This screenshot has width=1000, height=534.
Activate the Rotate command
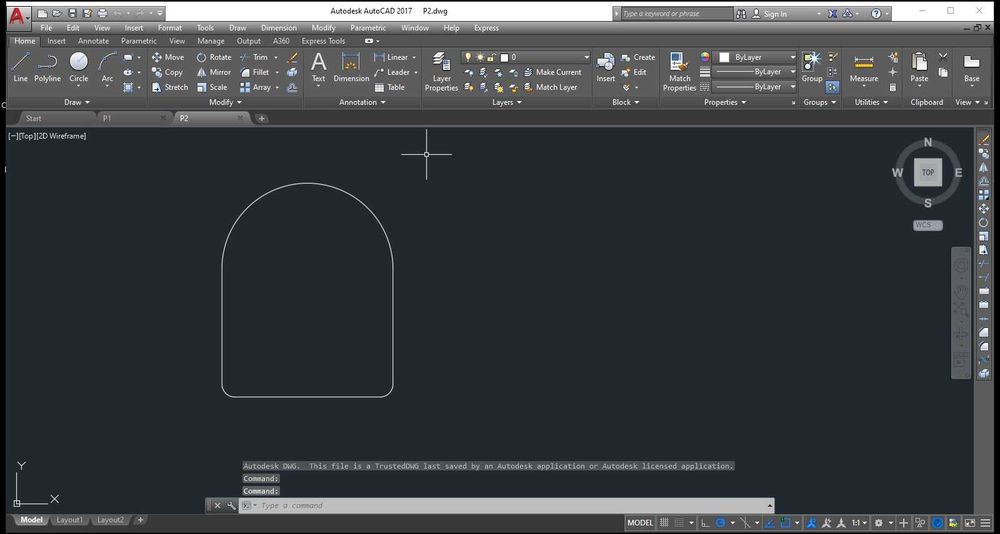(214, 57)
